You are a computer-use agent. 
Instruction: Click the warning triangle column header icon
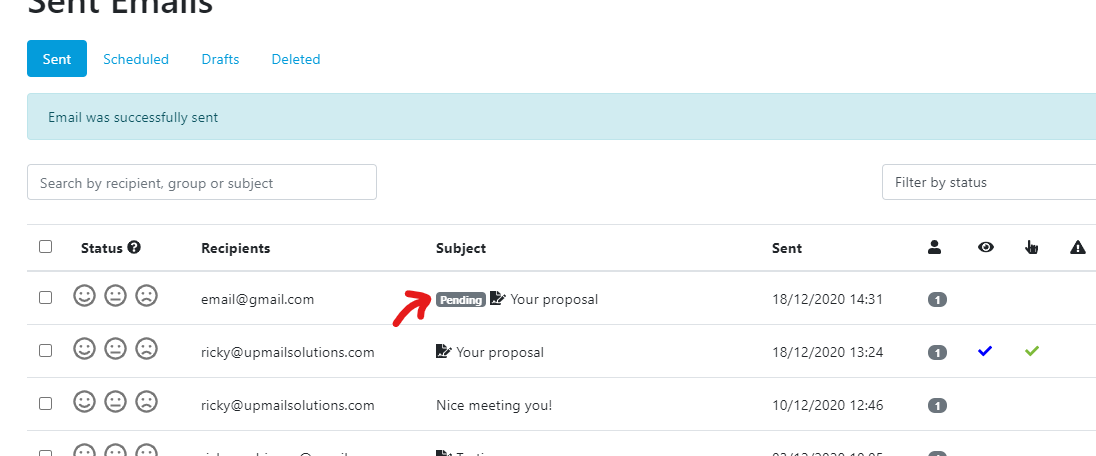pos(1078,247)
